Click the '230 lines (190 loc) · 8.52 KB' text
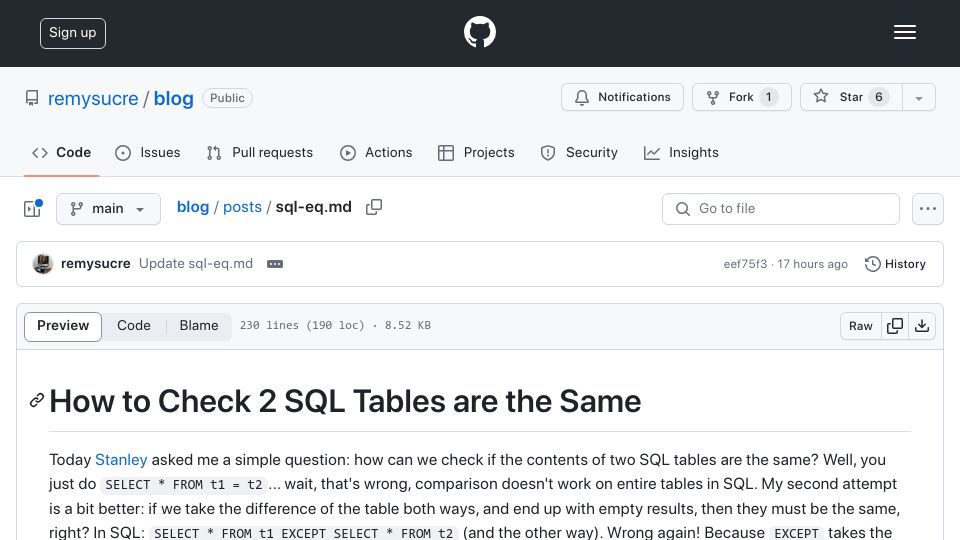Screen dimensions: 960x540 tap(336, 326)
